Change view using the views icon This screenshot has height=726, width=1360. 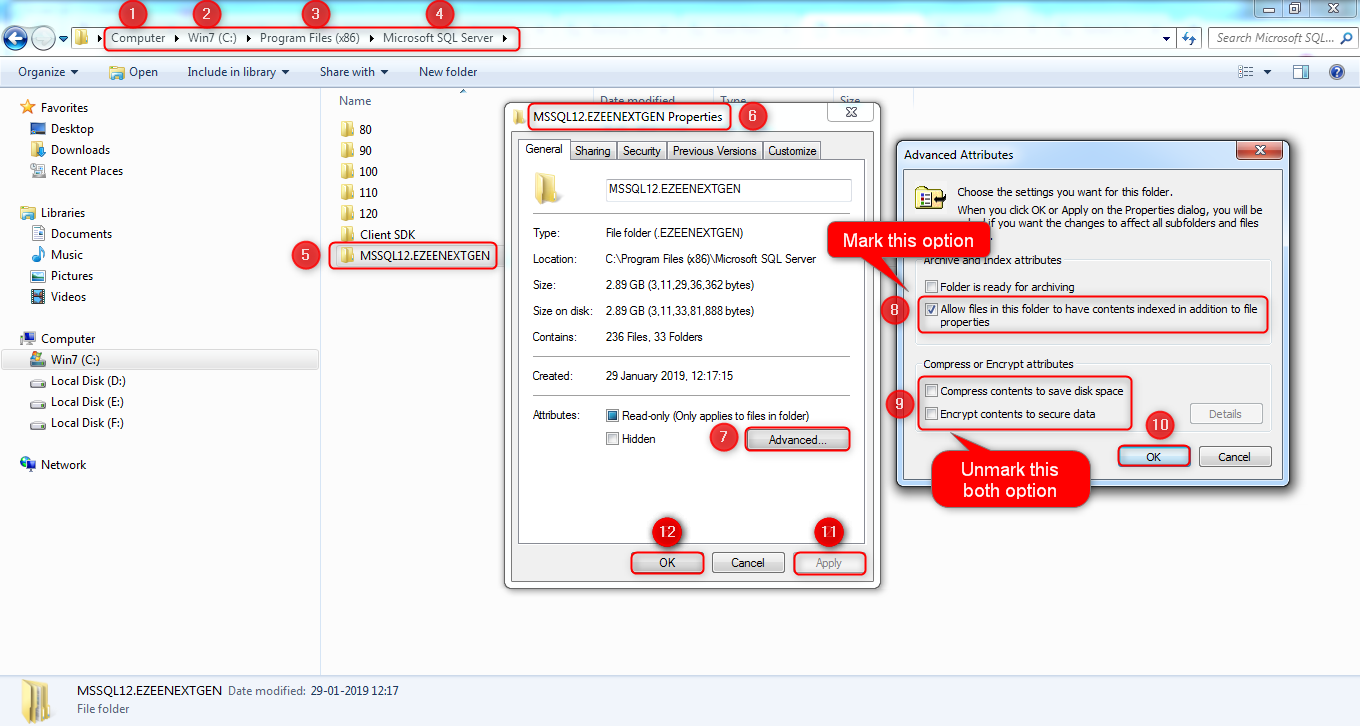[x=1246, y=72]
